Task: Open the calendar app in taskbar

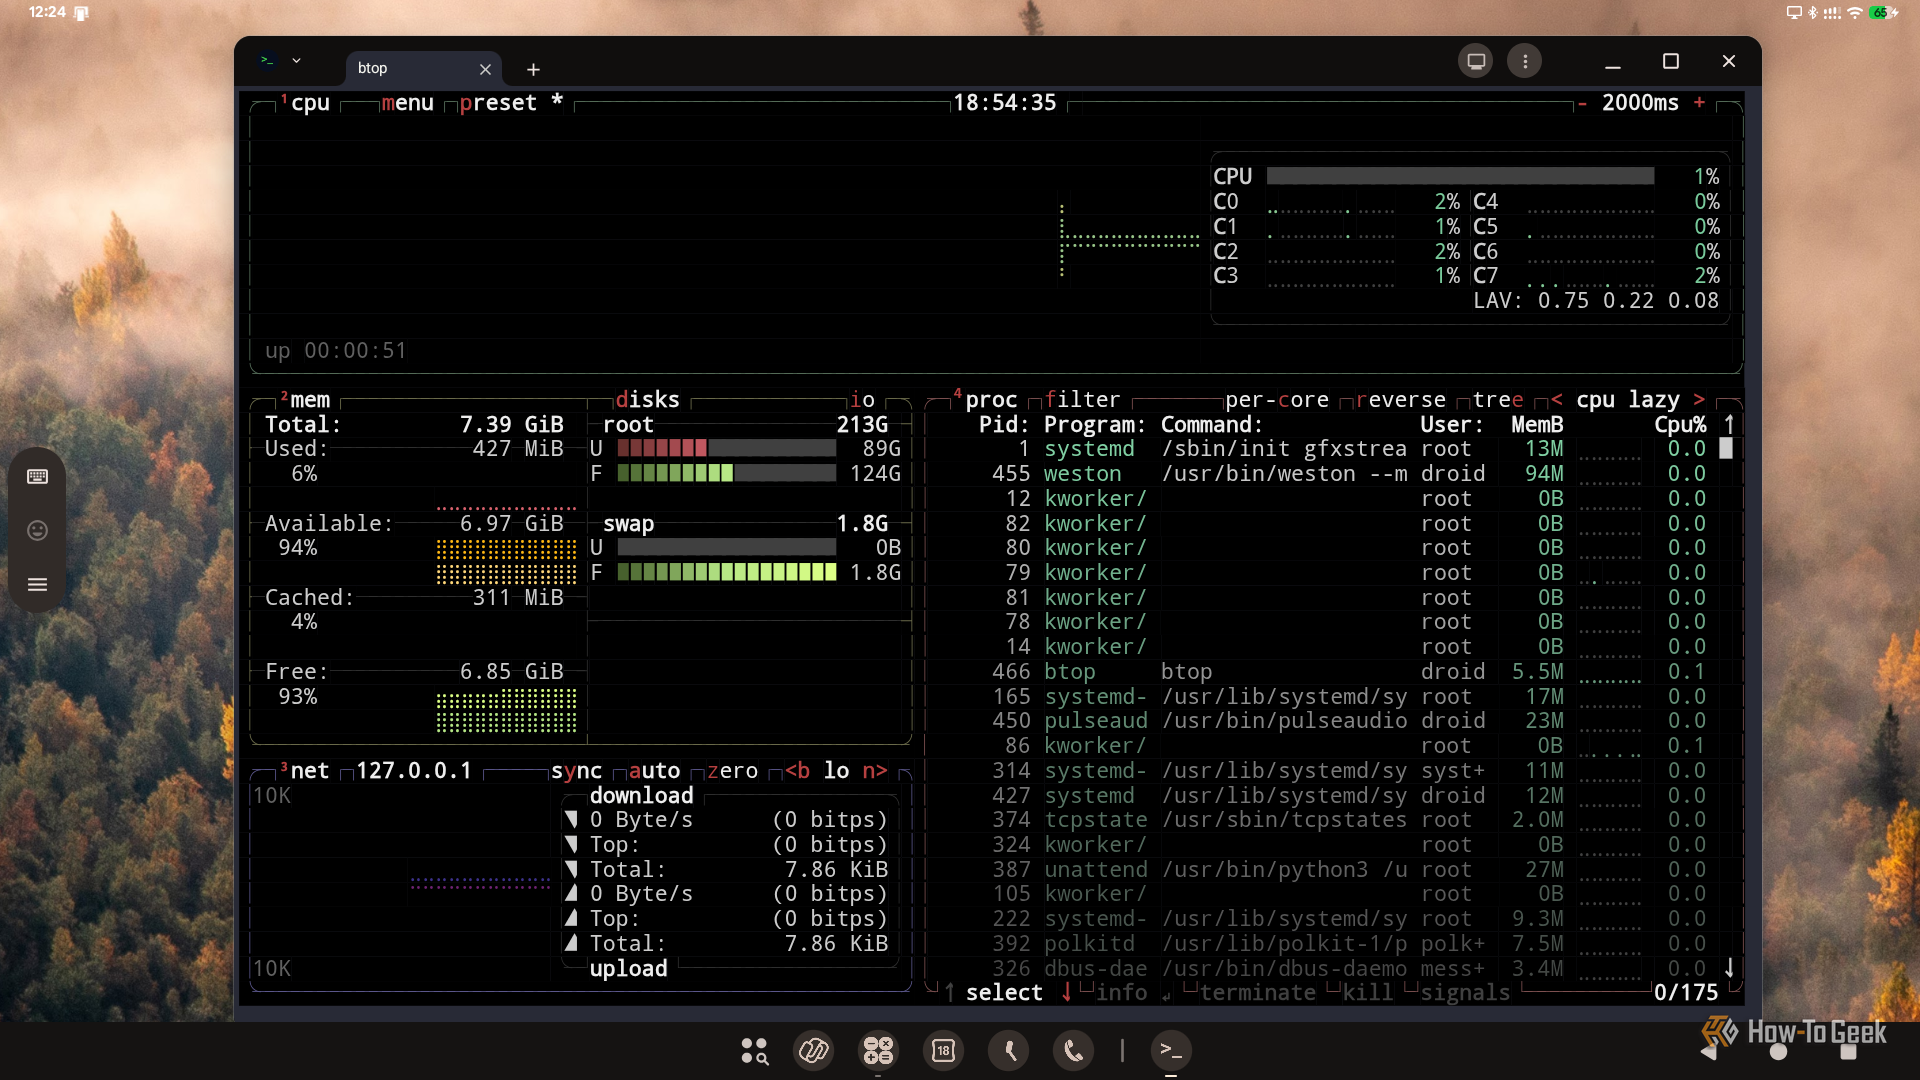Action: pyautogui.click(x=943, y=1050)
